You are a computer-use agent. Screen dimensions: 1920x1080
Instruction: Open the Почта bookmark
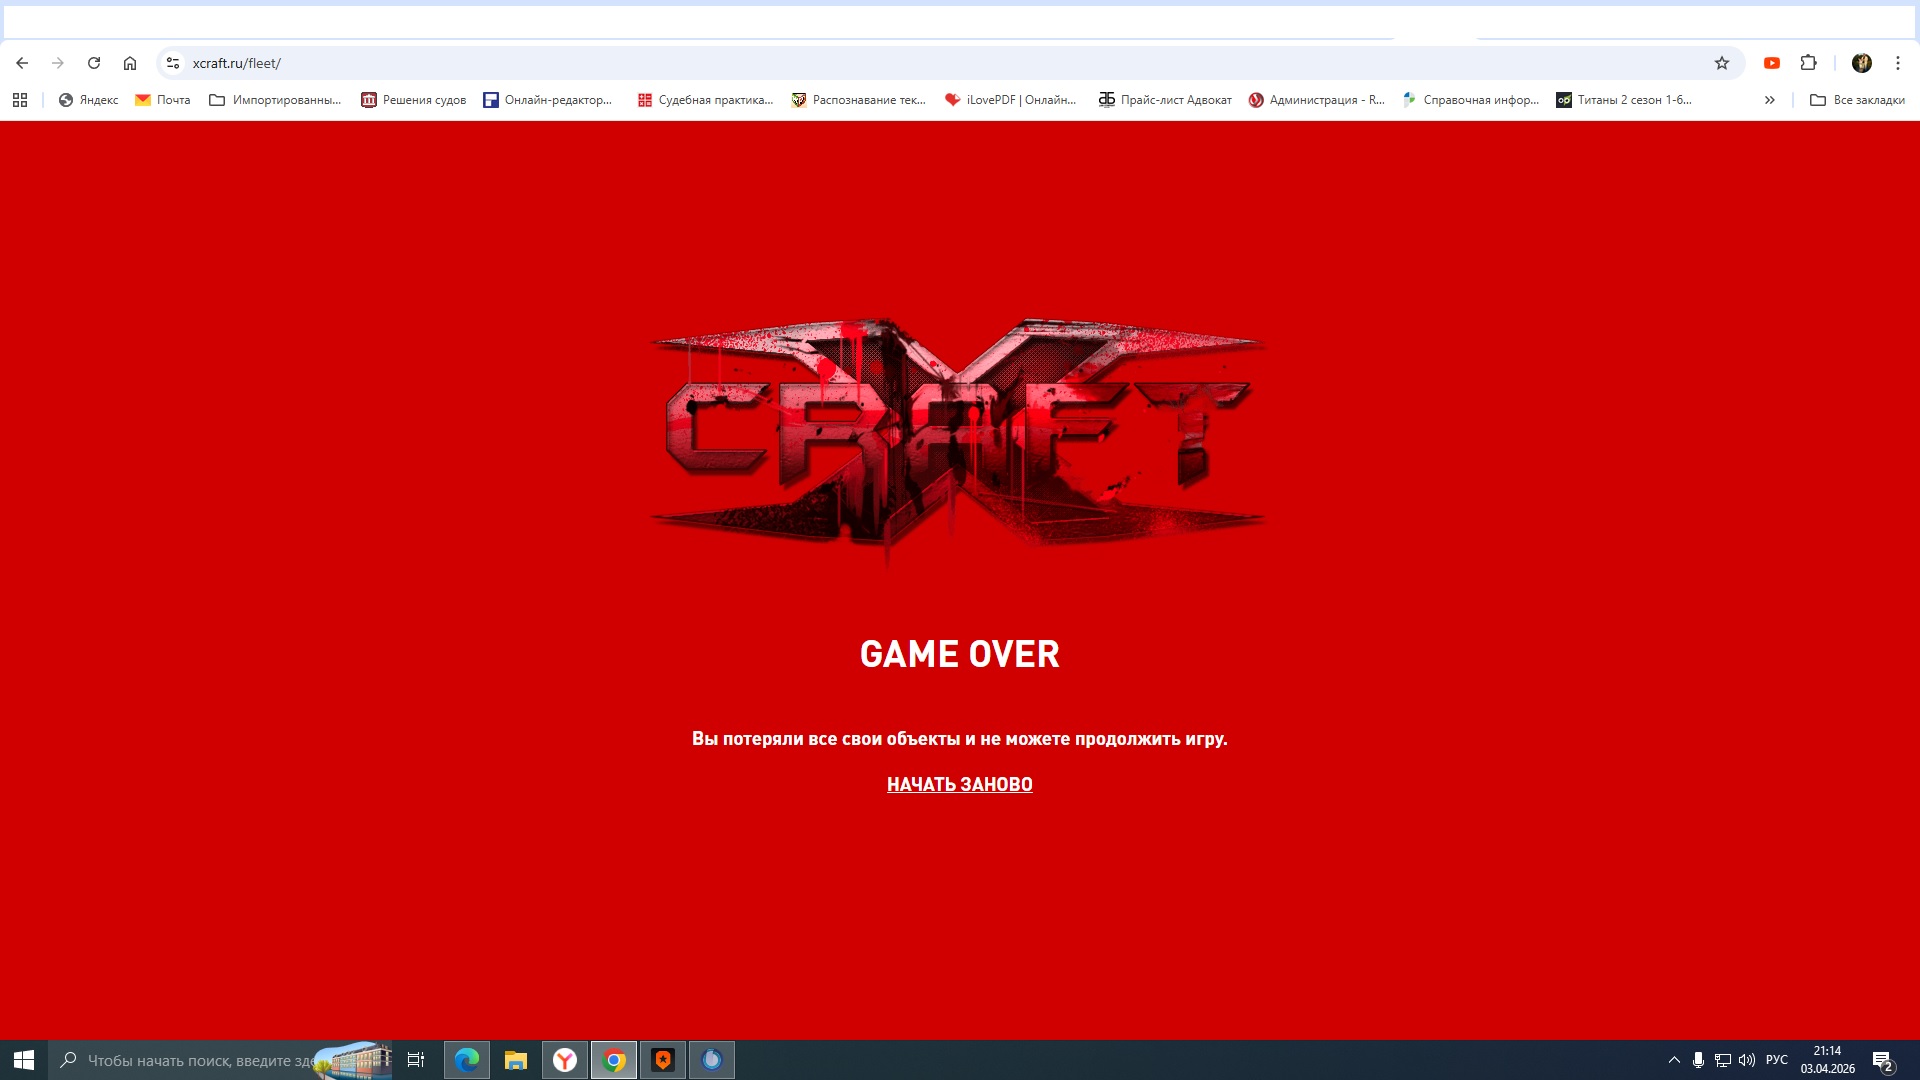click(162, 100)
